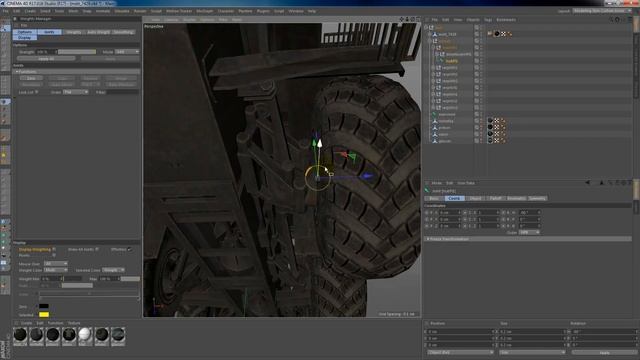
Task: Toggle the visibility dots for the root null object
Action: pyautogui.click(x=481, y=27)
